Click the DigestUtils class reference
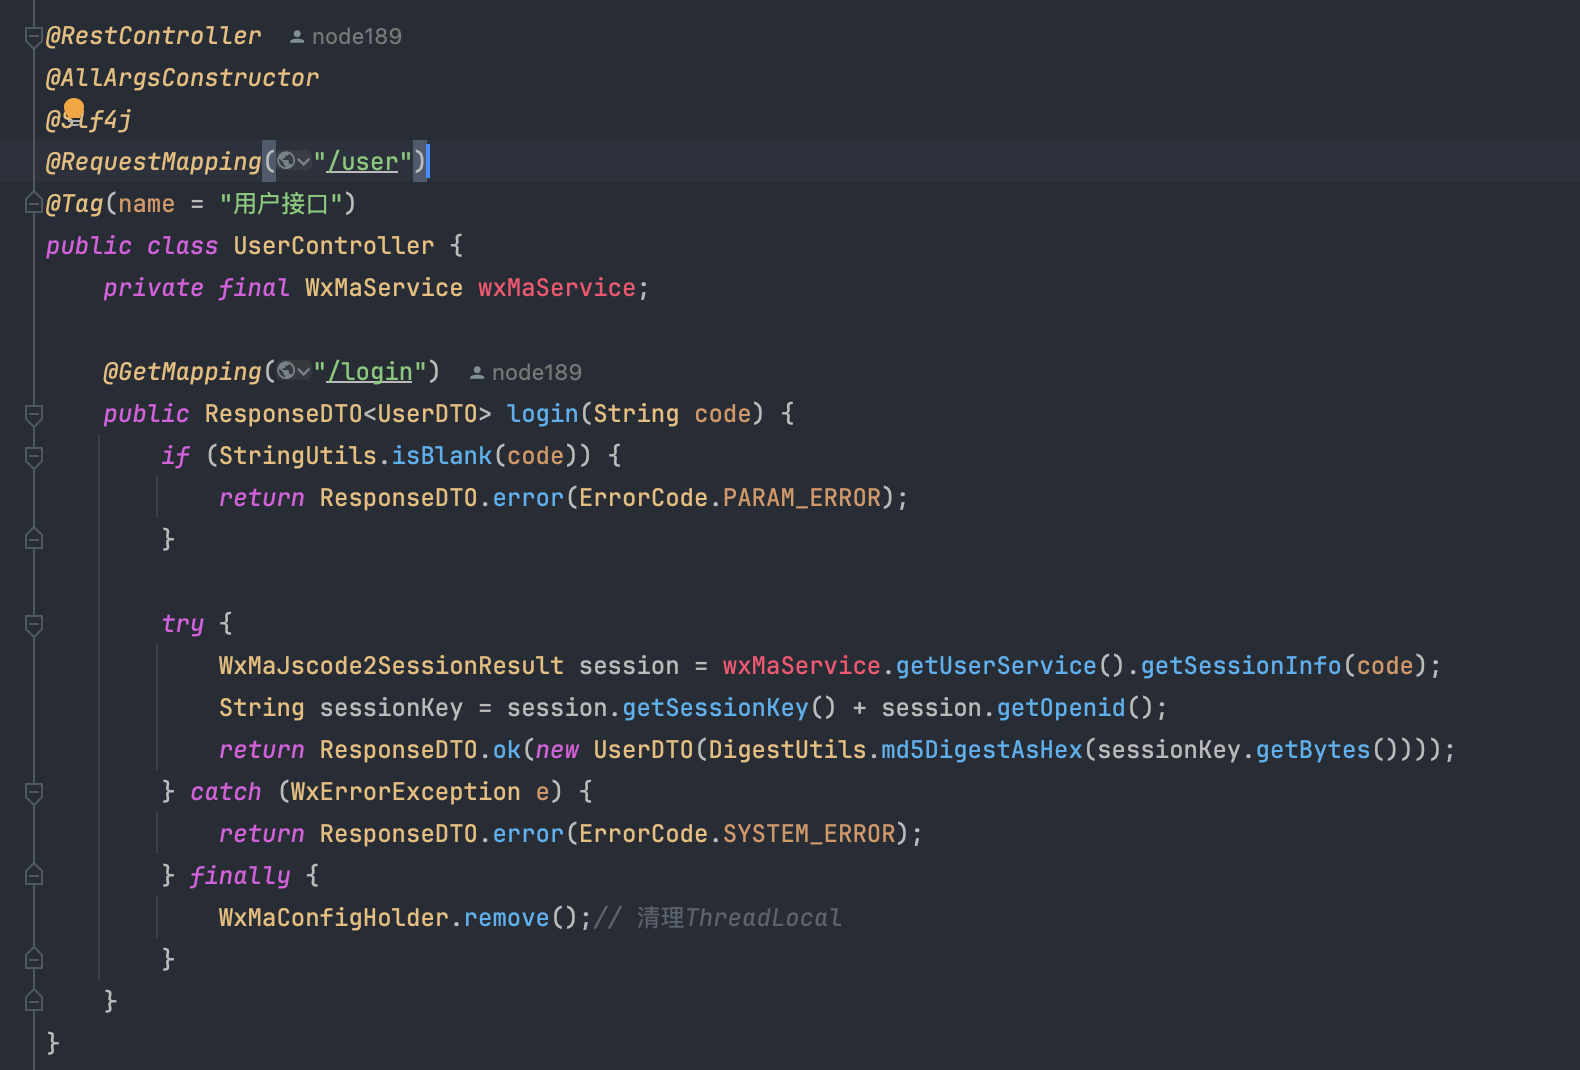Viewport: 1580px width, 1070px height. point(787,750)
